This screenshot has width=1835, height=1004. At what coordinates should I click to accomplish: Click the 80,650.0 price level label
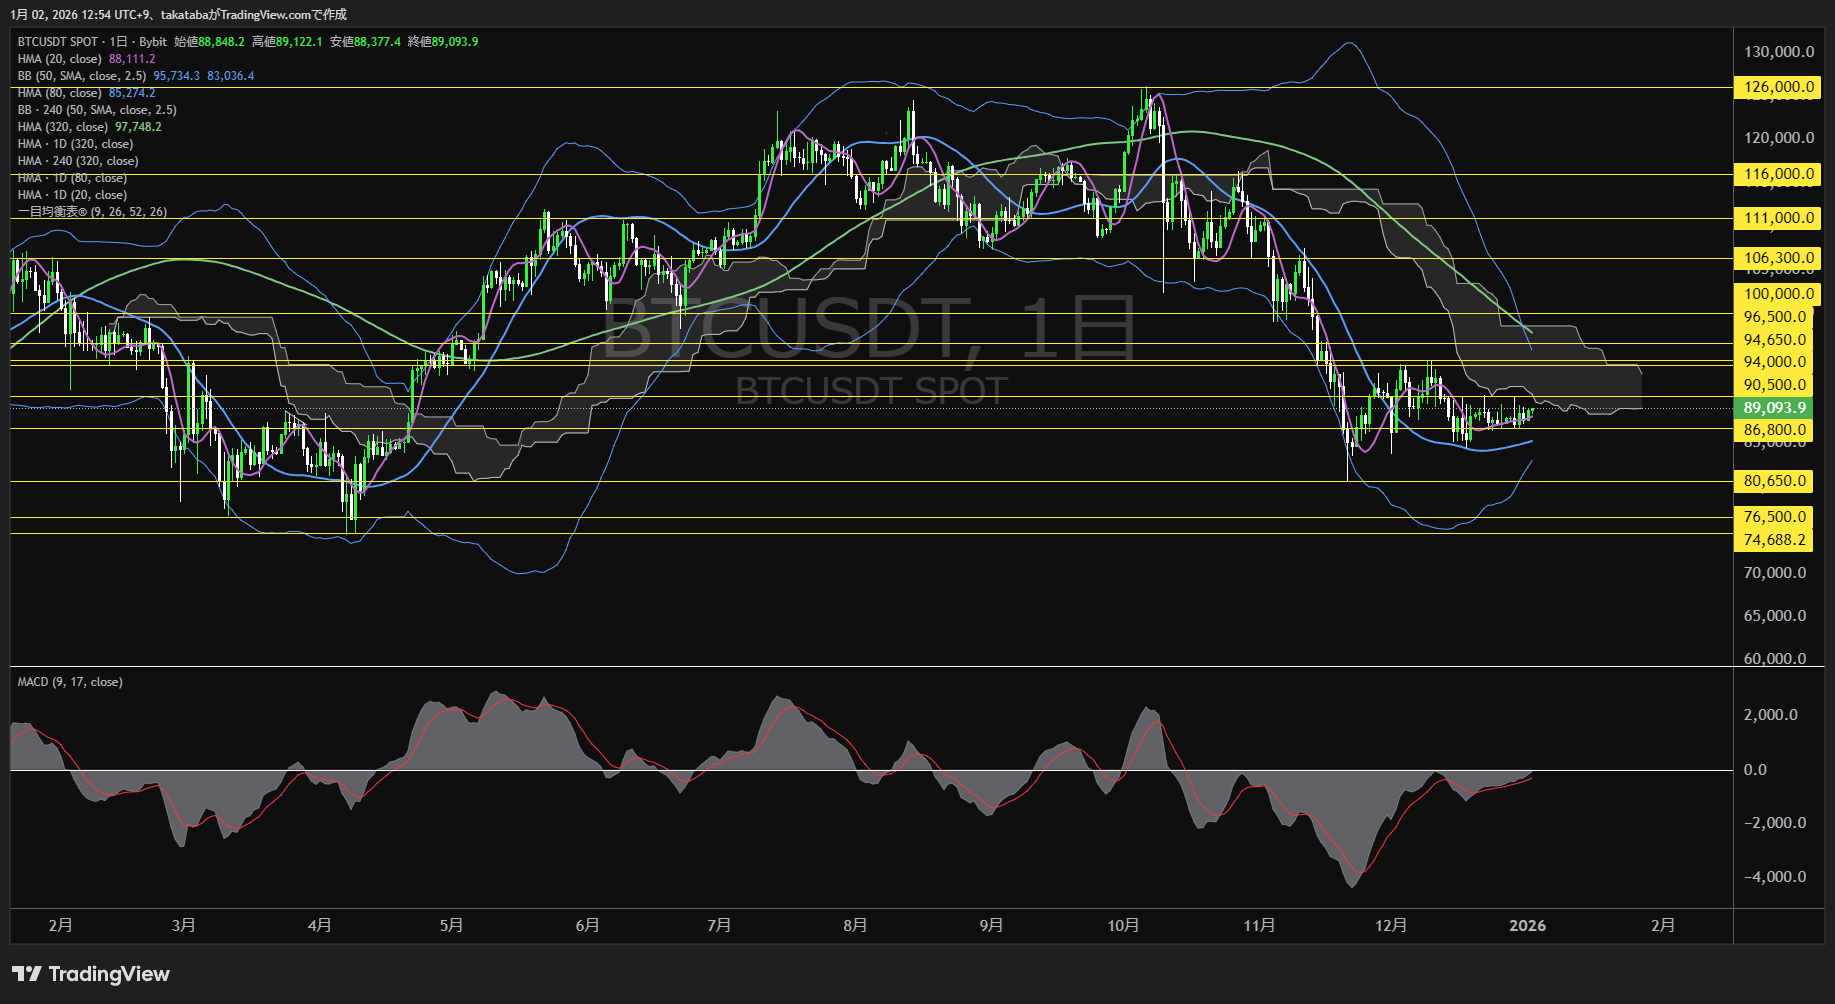(1775, 481)
